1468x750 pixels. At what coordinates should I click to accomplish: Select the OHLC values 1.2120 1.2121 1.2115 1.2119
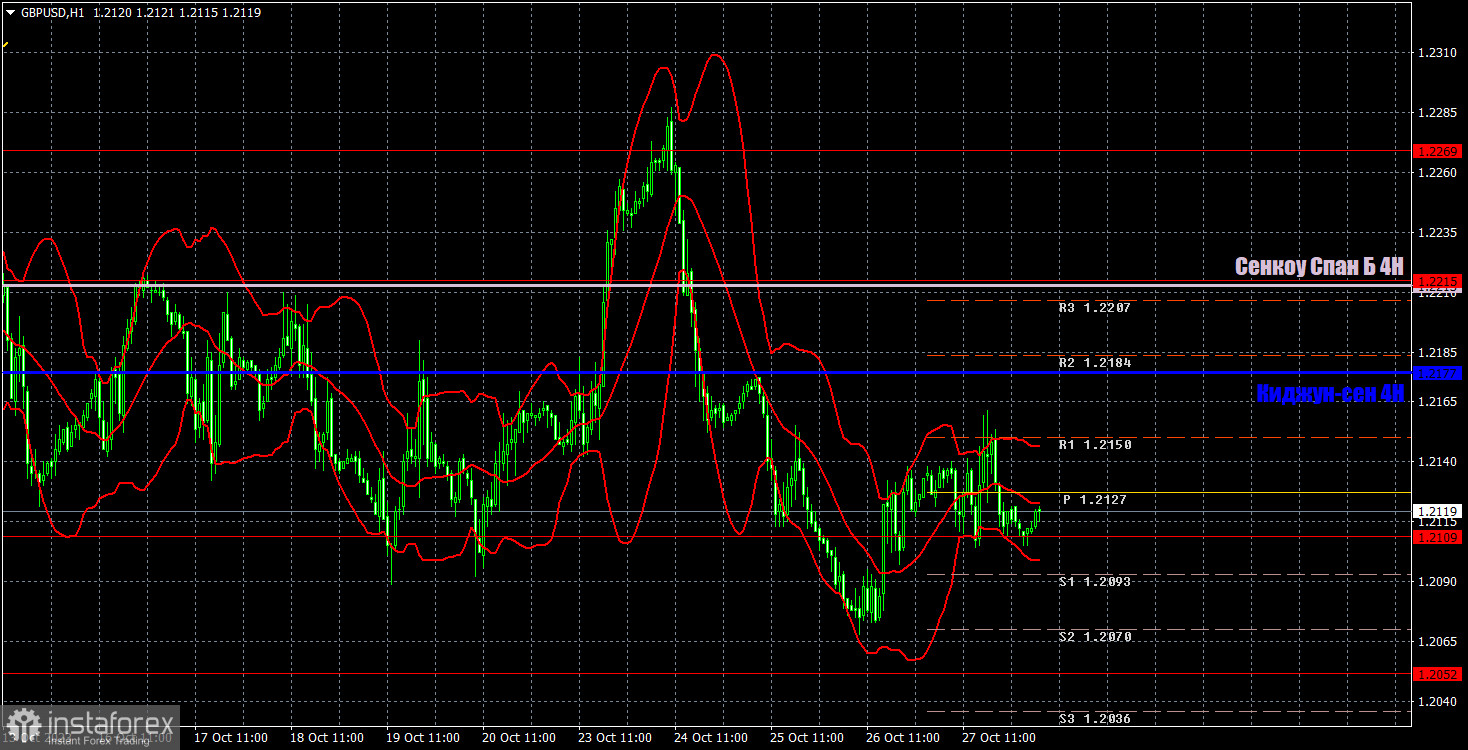click(176, 13)
